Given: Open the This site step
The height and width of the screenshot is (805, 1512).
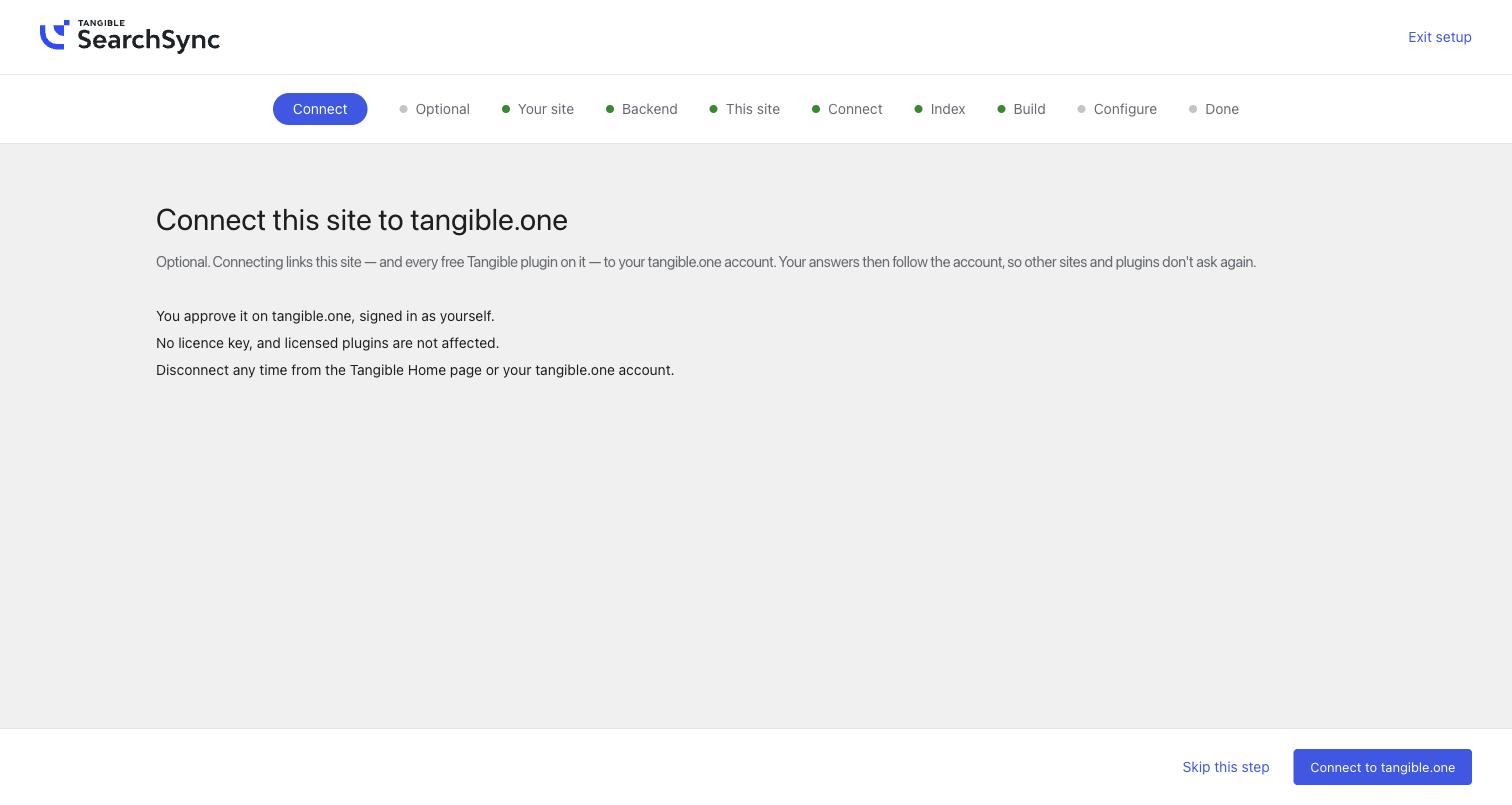Looking at the screenshot, I should [745, 109].
